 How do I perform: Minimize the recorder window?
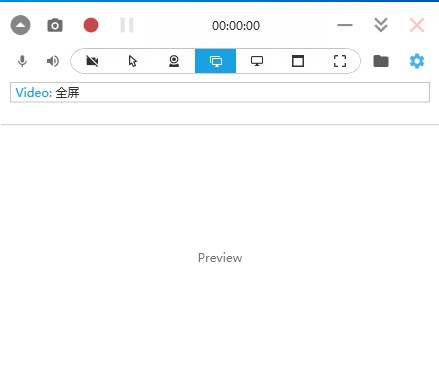[345, 25]
